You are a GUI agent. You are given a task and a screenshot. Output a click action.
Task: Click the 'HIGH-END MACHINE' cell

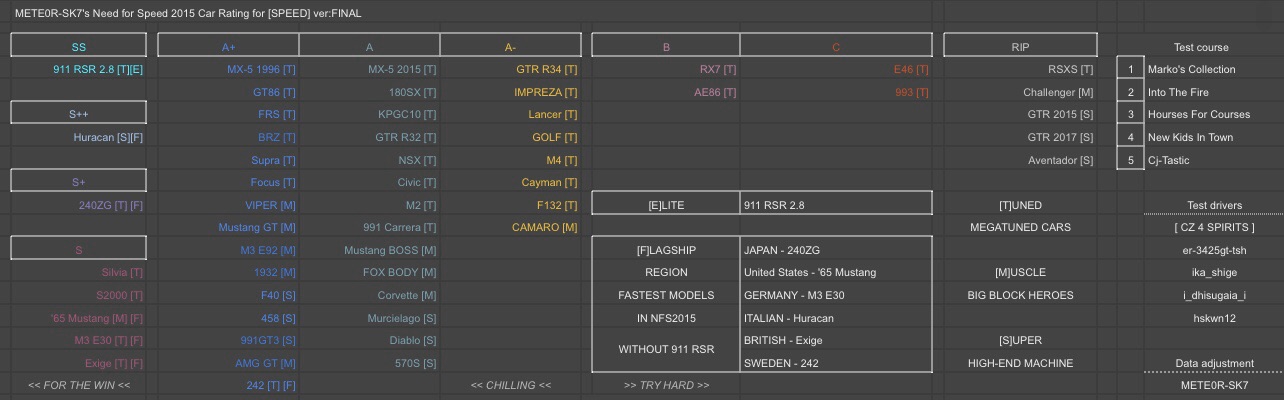[1020, 363]
